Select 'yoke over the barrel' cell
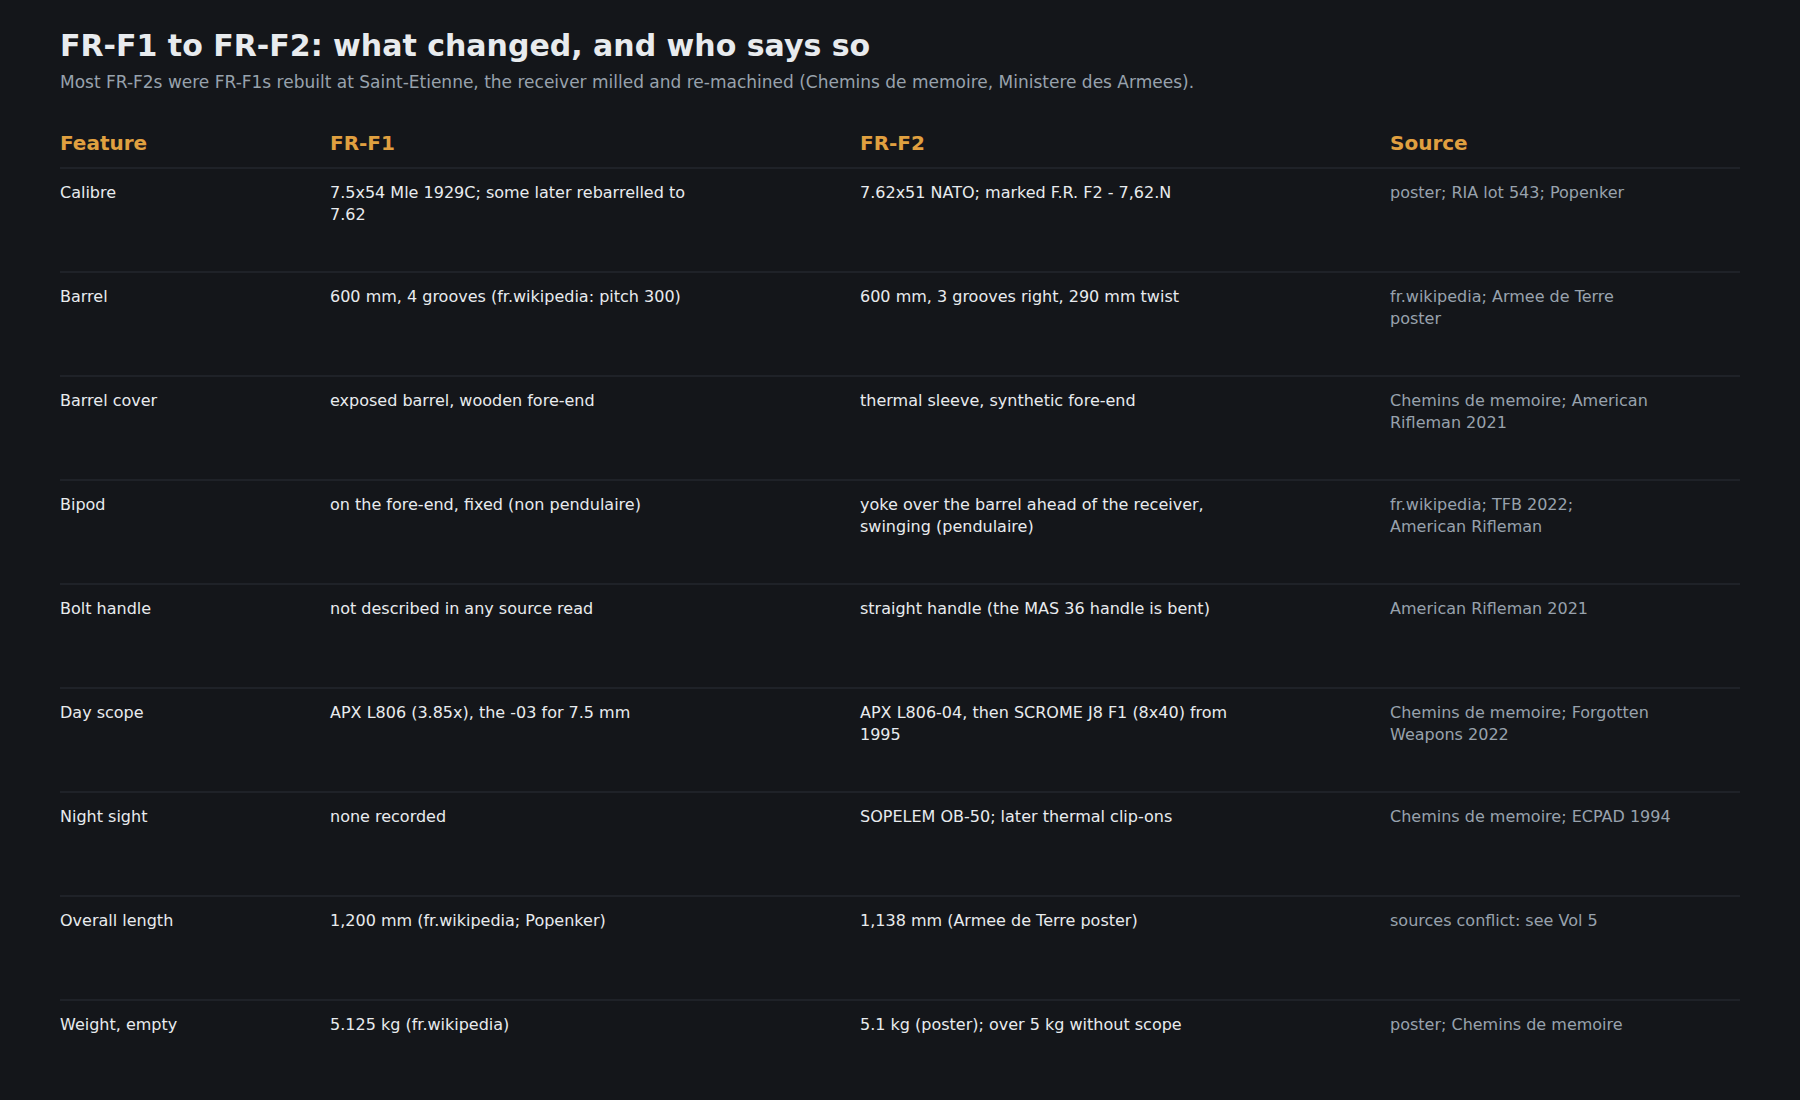Image resolution: width=1800 pixels, height=1100 pixels. point(1031,515)
